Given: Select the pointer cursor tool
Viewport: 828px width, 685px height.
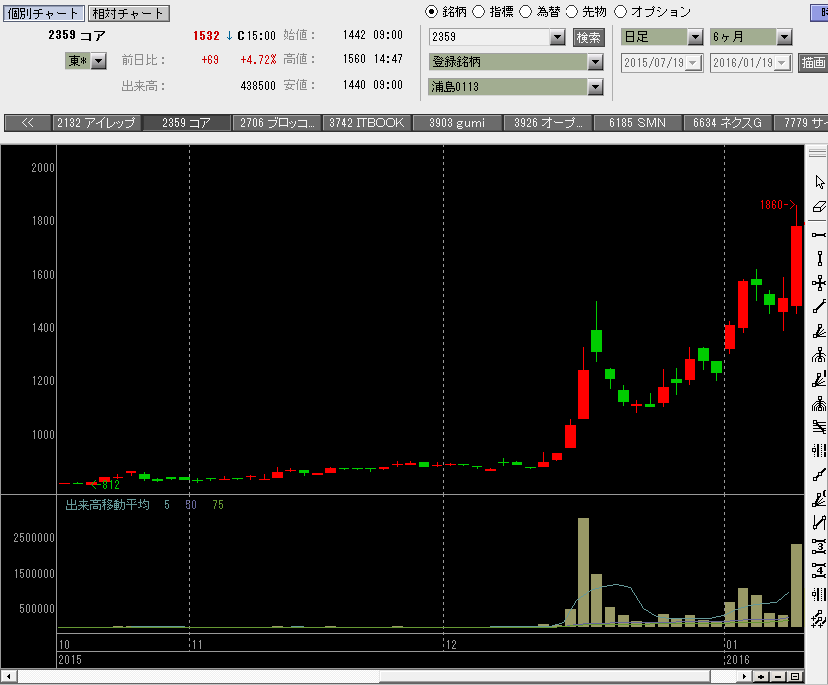Looking at the screenshot, I should [819, 182].
